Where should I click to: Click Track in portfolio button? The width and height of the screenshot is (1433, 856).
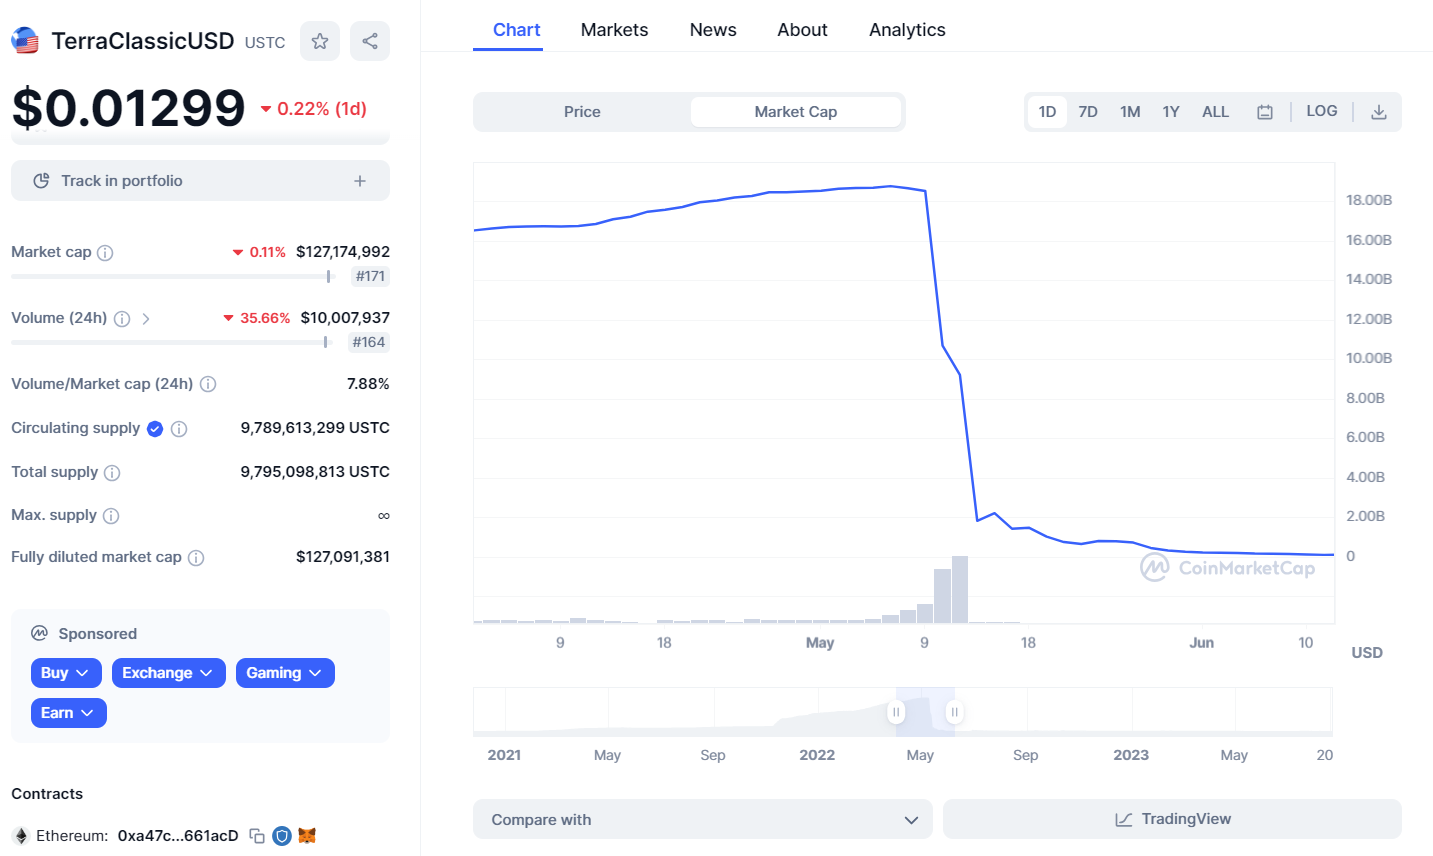[200, 181]
